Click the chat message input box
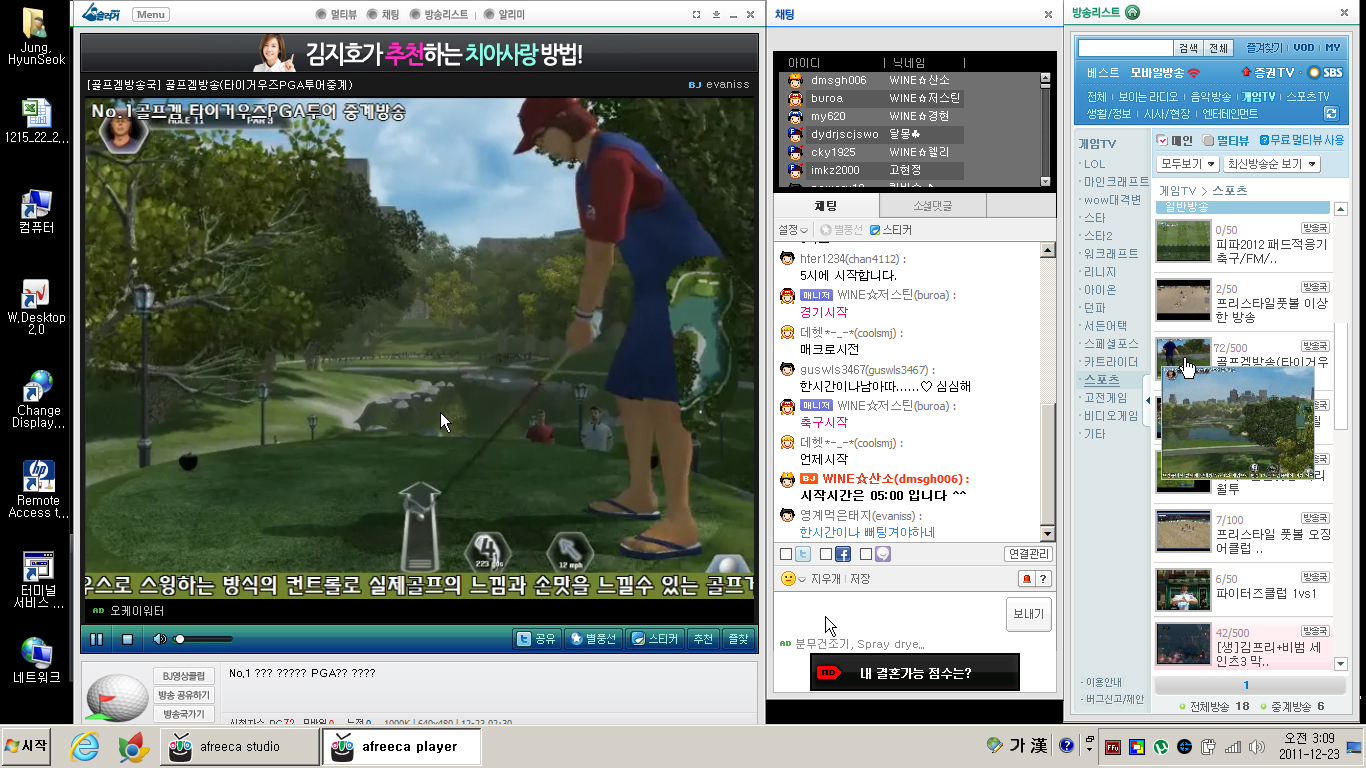1366x768 pixels. 888,613
